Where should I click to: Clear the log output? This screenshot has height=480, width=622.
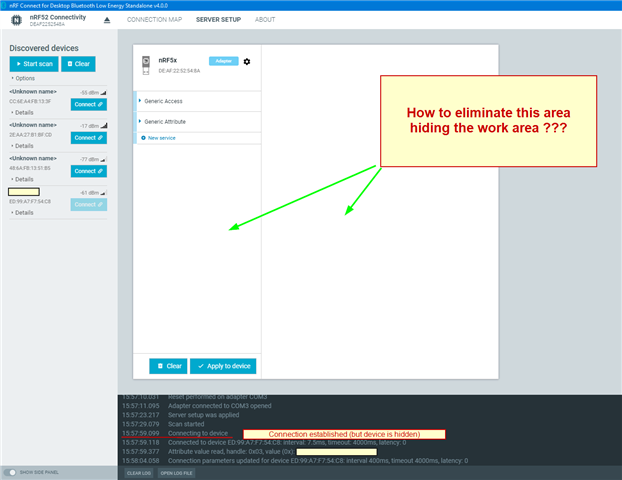coord(139,473)
